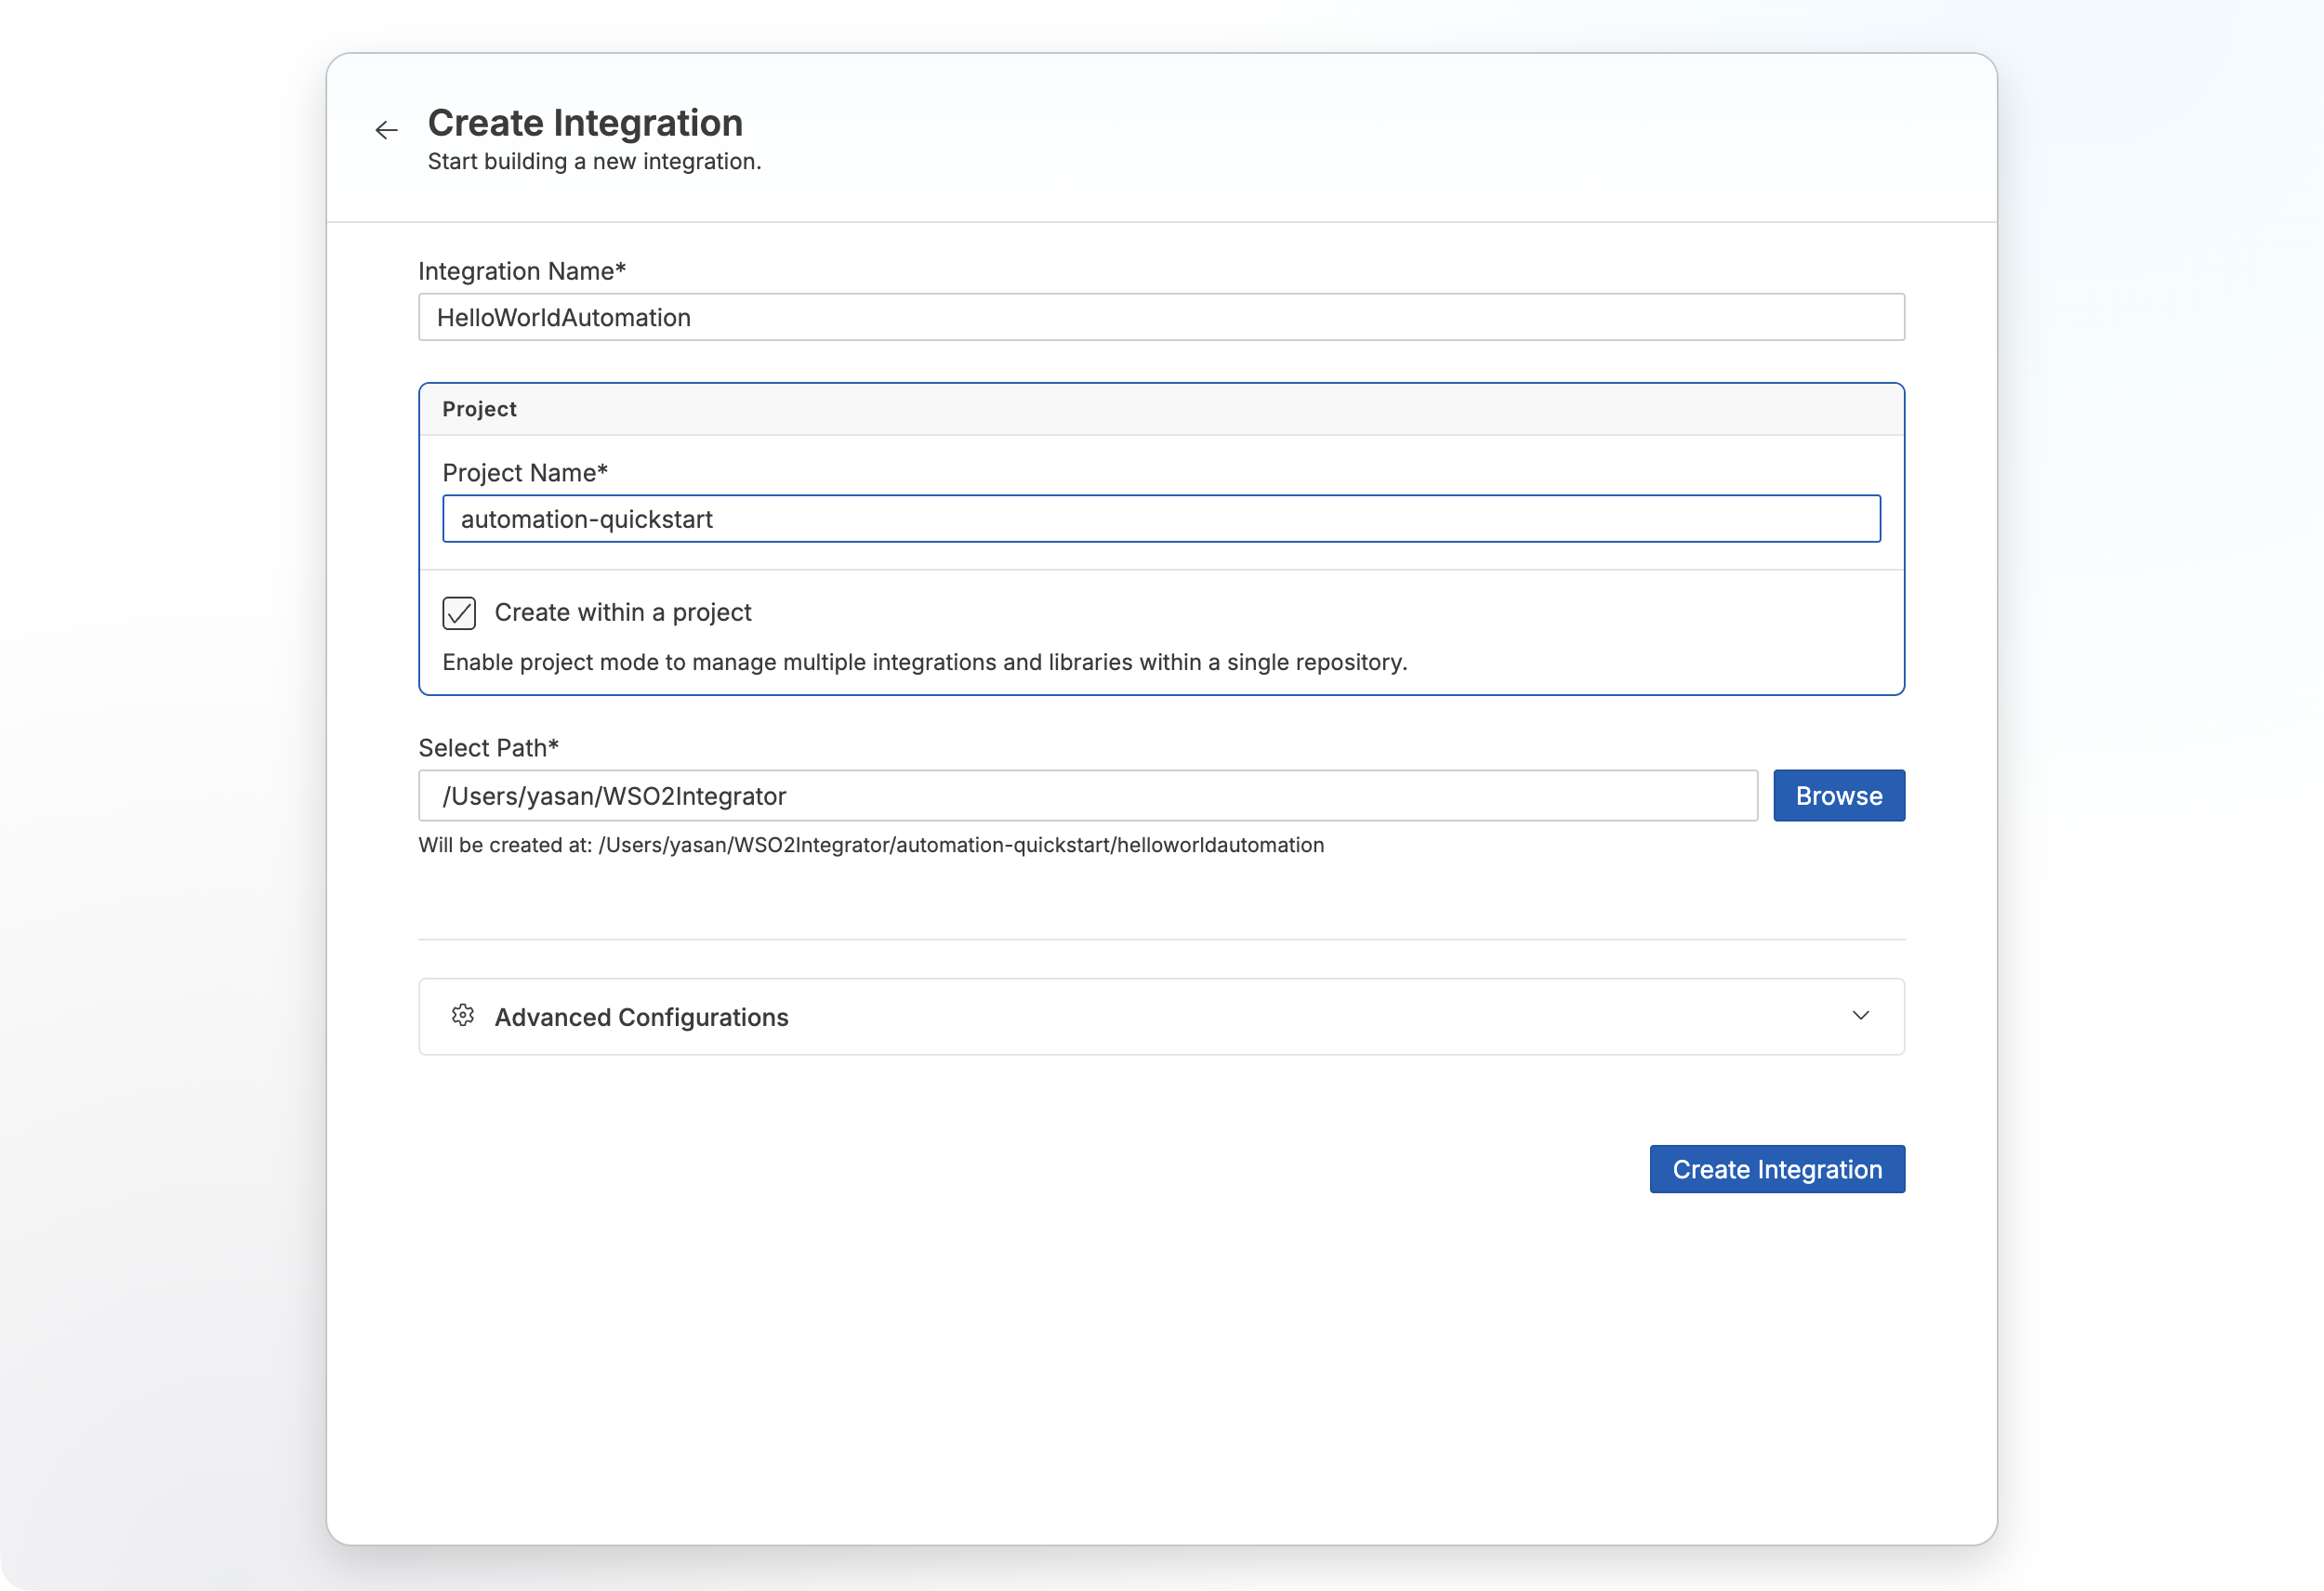
Task: Expand Advanced Configurations with the chevron
Action: pyautogui.click(x=1860, y=1016)
